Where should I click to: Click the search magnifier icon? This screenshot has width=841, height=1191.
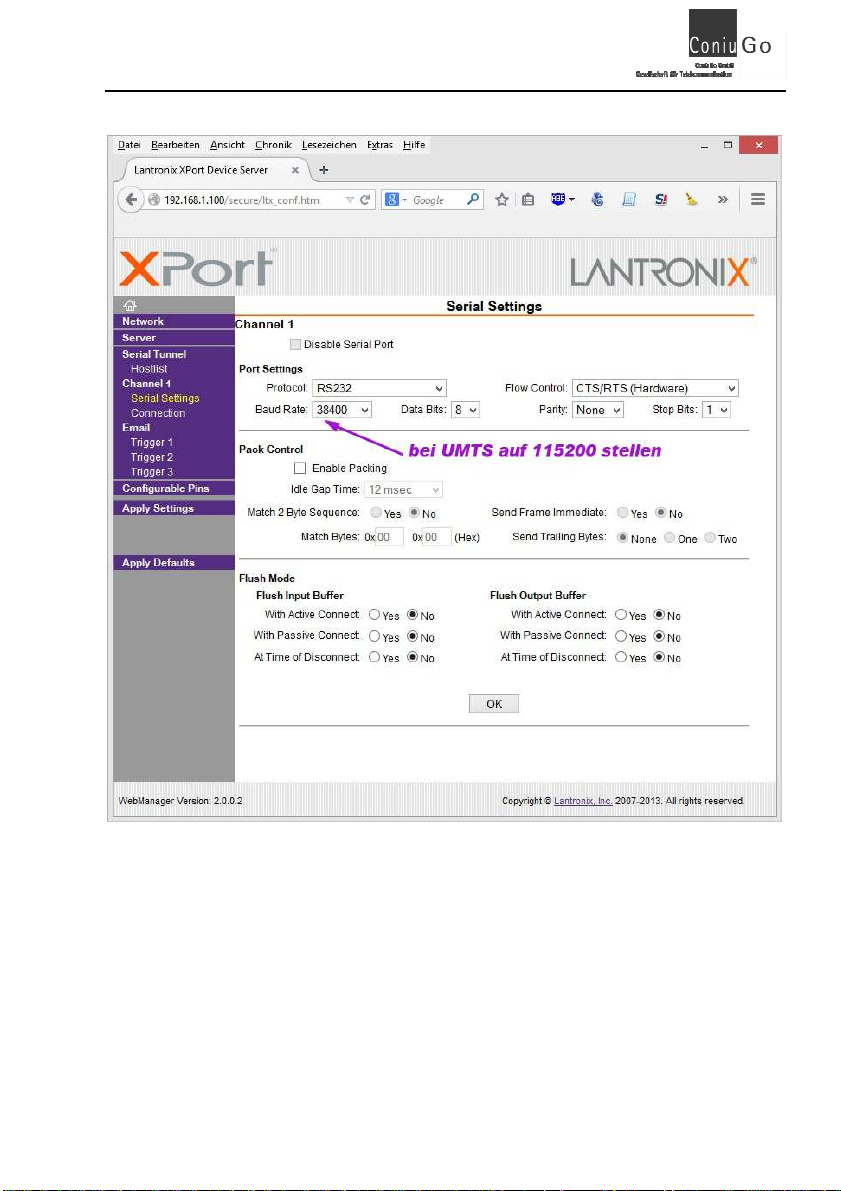coord(473,199)
